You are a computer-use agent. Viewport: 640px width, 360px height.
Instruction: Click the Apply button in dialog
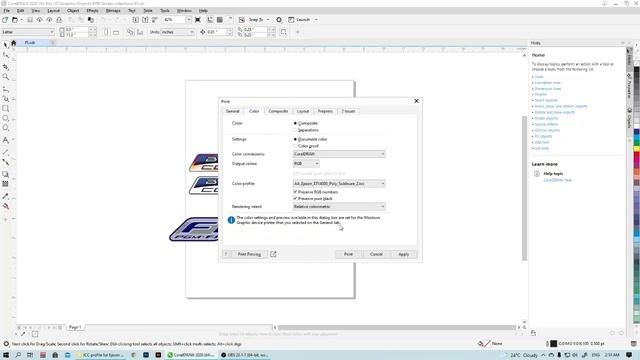pos(404,254)
